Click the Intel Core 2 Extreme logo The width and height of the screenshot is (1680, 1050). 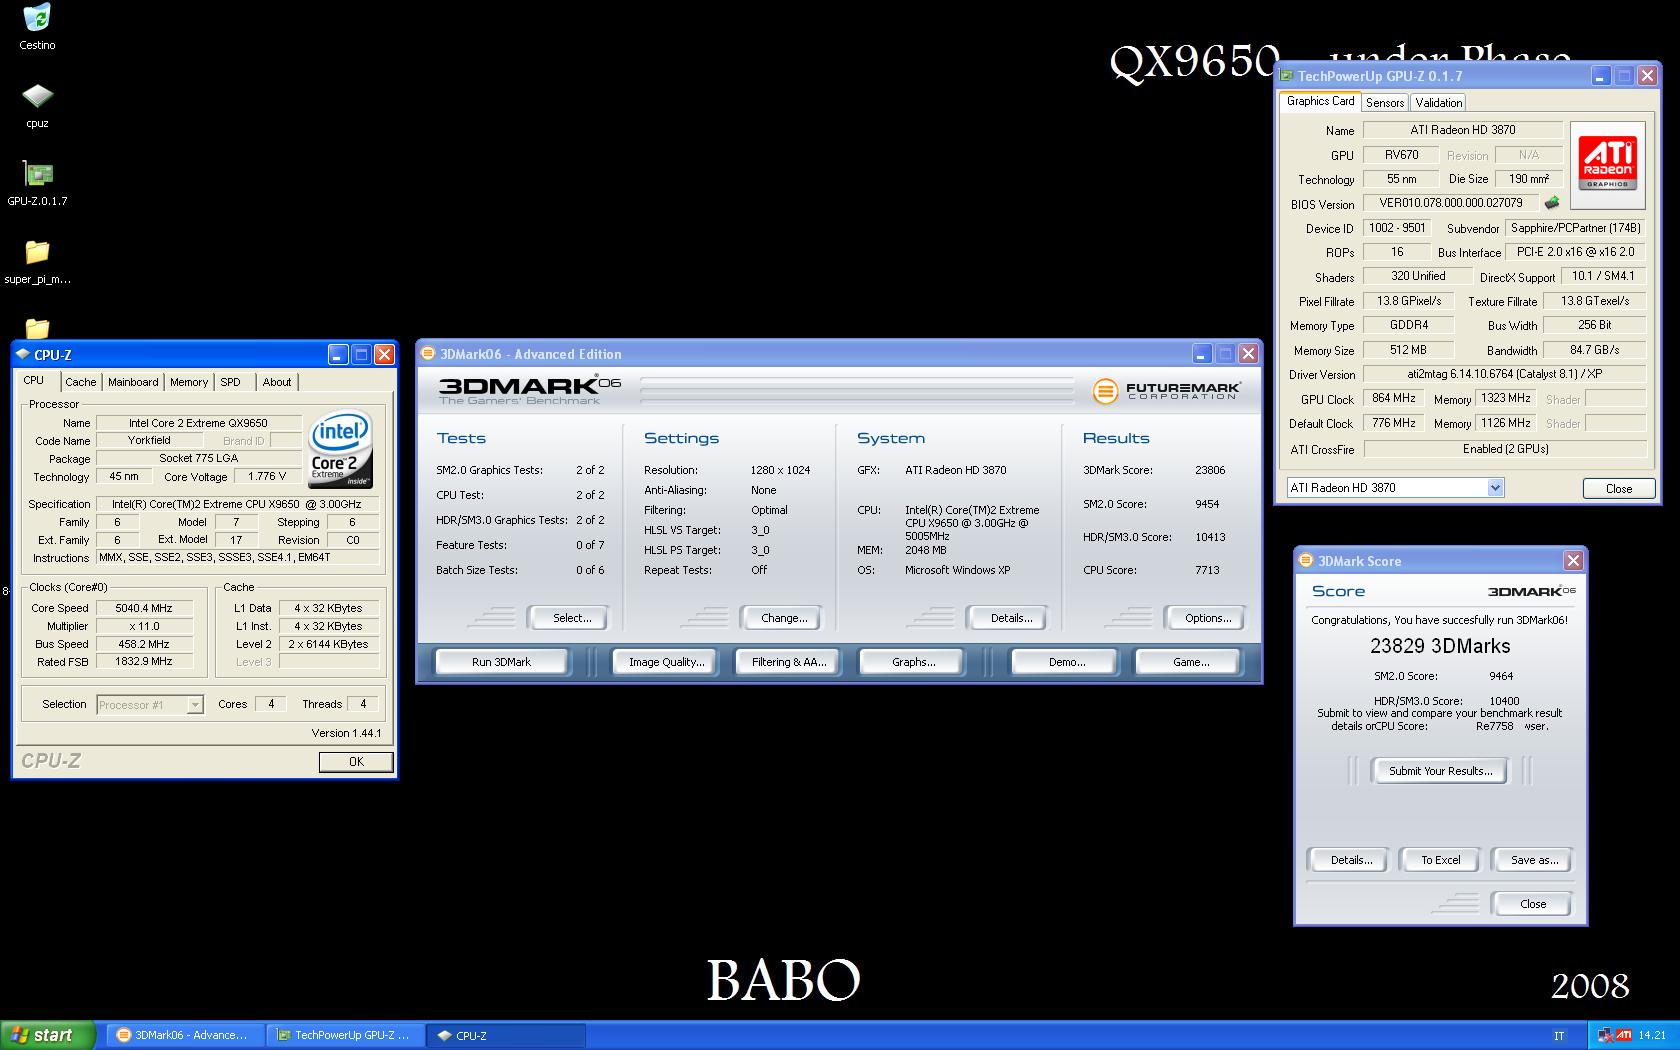(x=341, y=449)
